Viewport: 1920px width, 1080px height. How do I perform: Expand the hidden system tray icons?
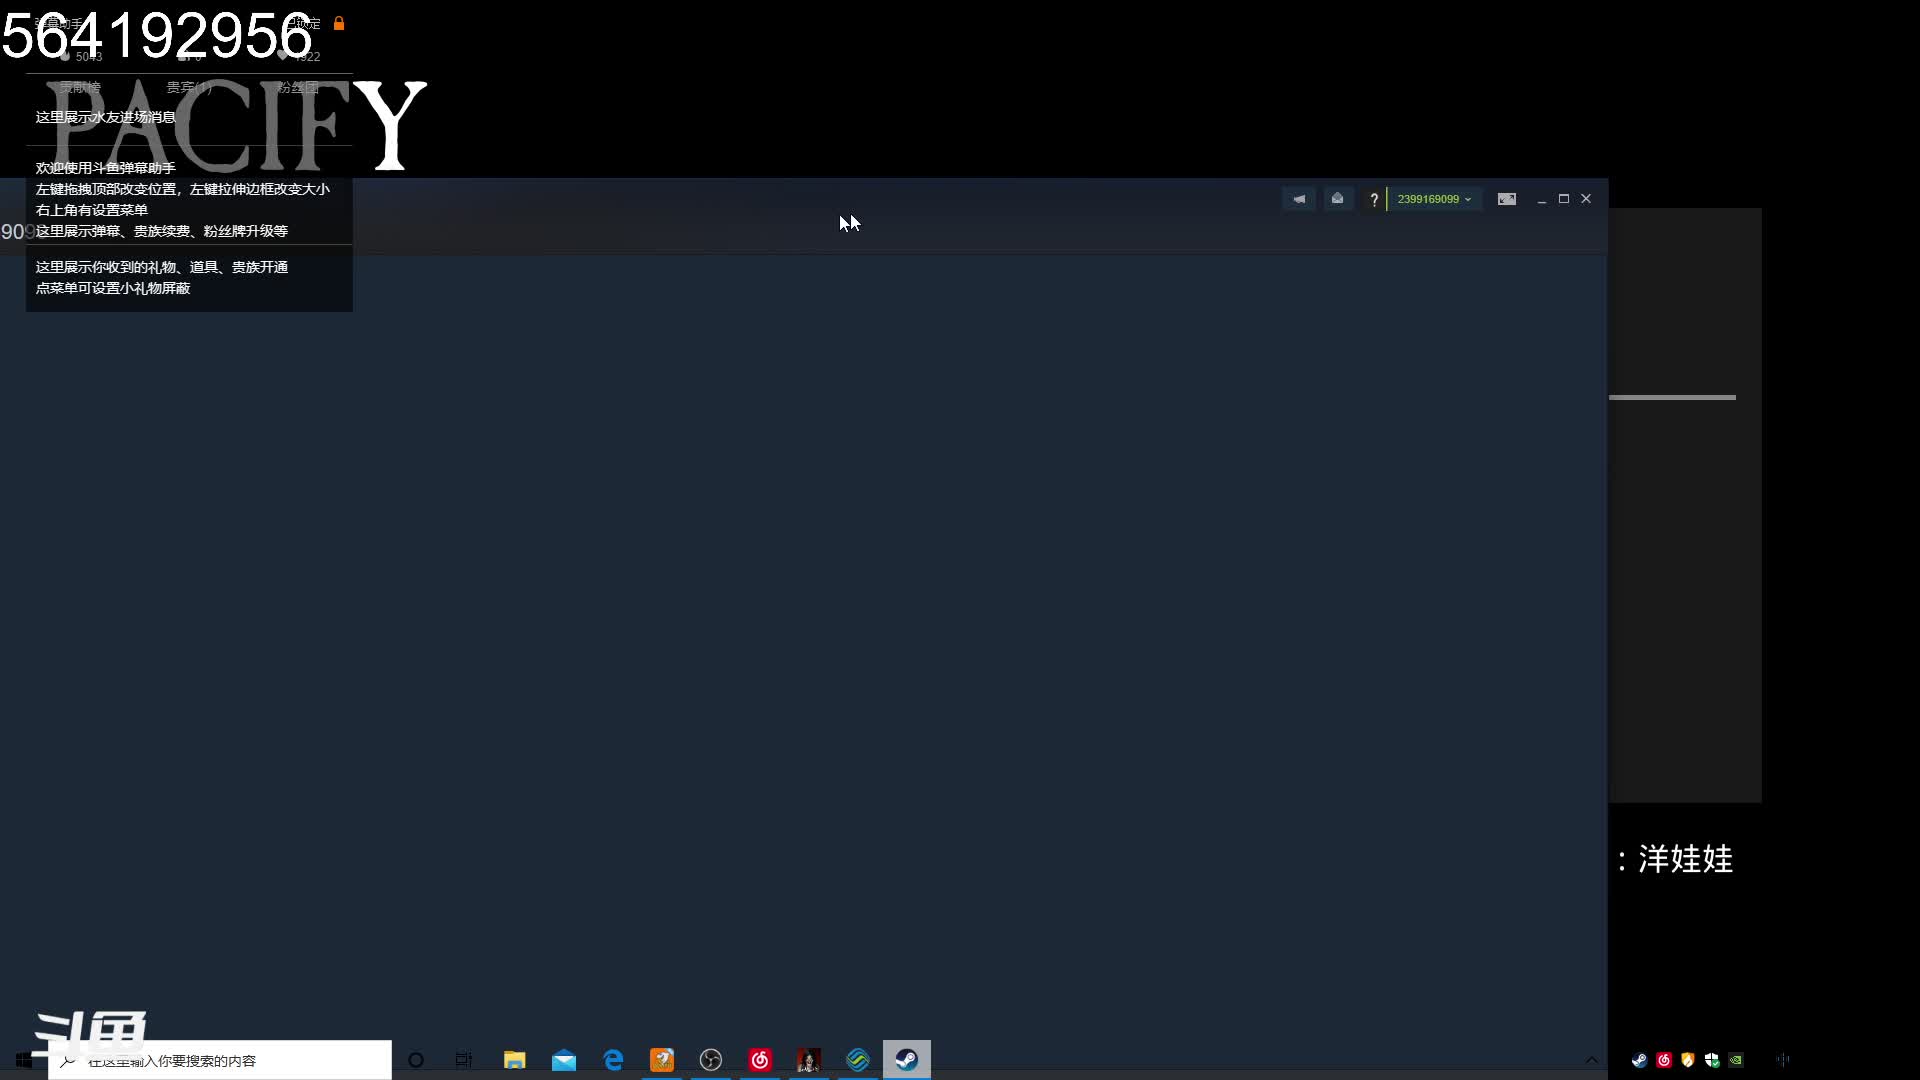[x=1592, y=1060]
